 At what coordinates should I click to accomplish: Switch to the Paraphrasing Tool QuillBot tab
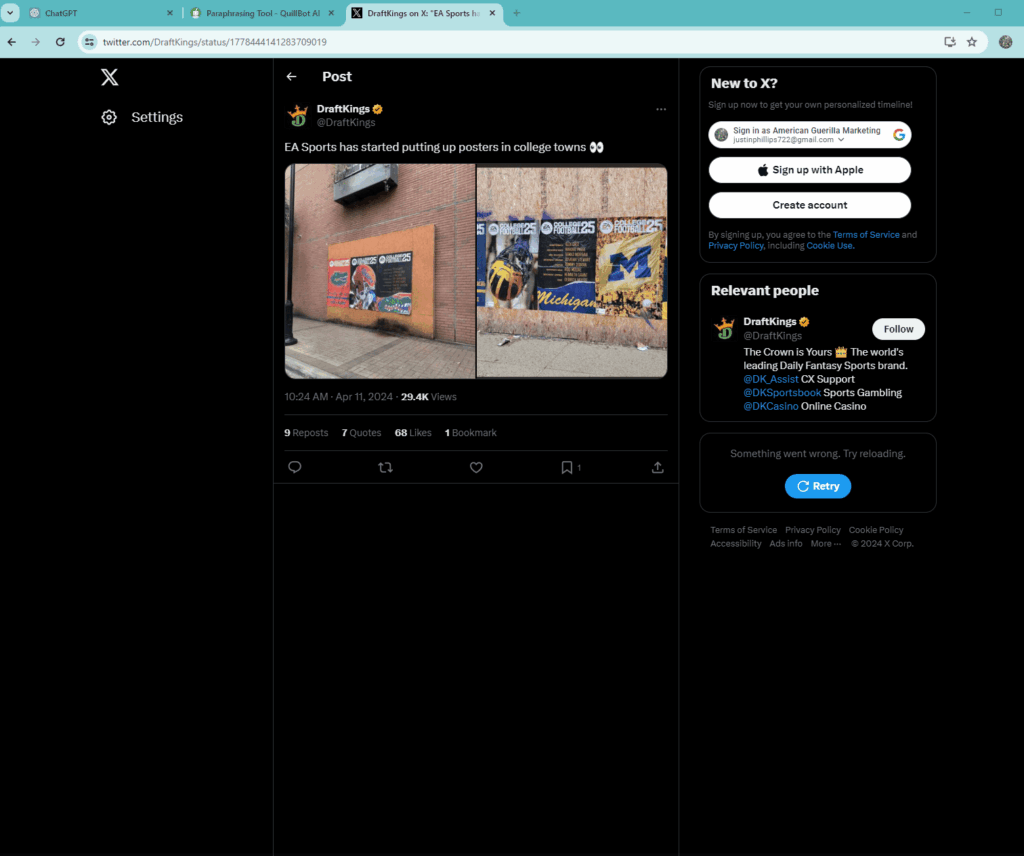pyautogui.click(x=262, y=13)
